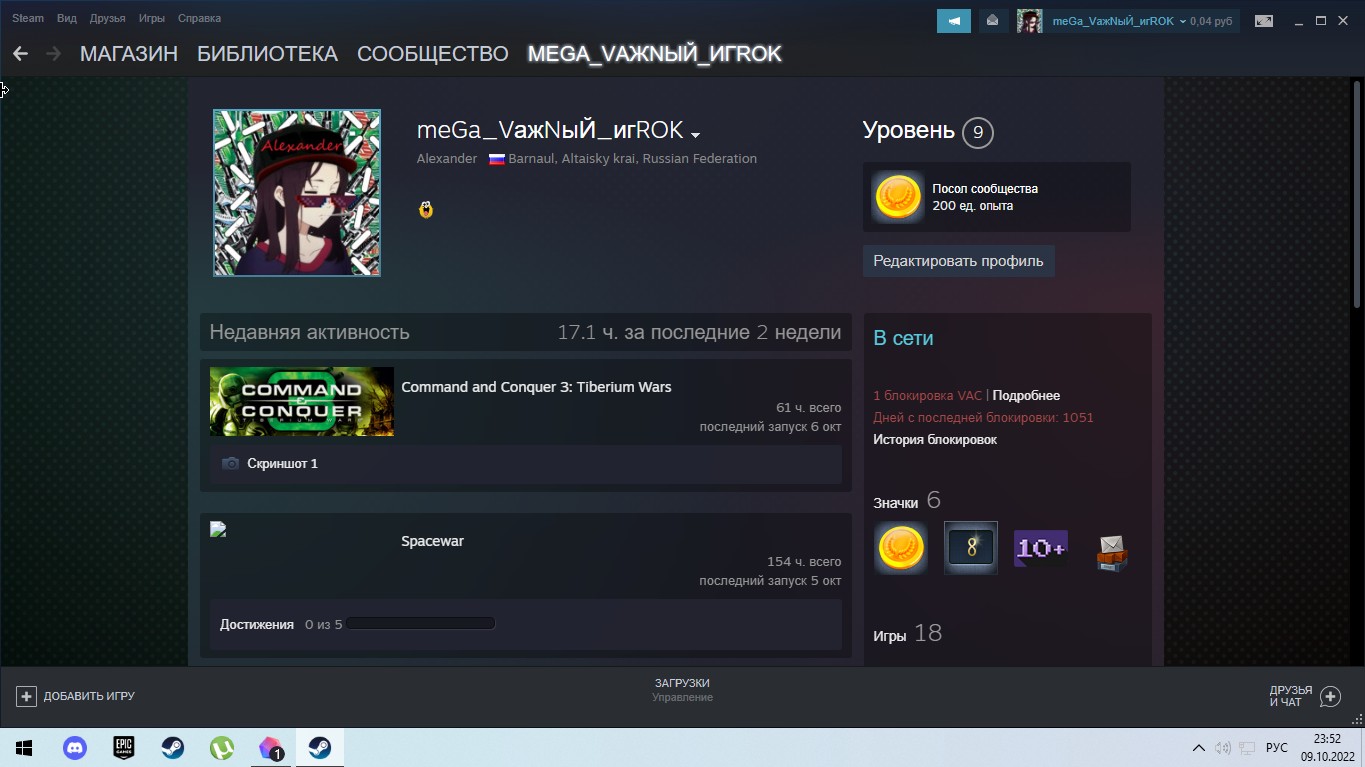Open Подробнее link for VAC ban
The width and height of the screenshot is (1365, 767).
[x=1026, y=396]
